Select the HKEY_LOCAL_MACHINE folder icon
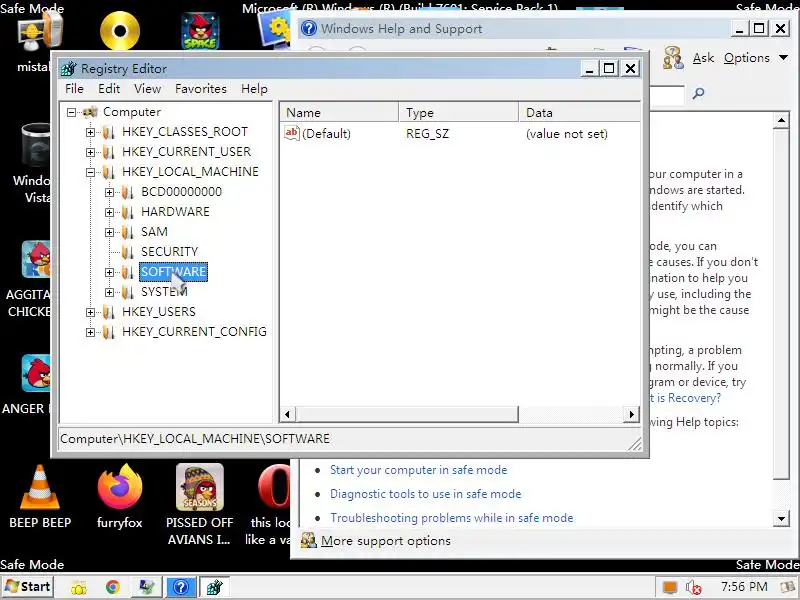The image size is (800, 600). tap(109, 172)
